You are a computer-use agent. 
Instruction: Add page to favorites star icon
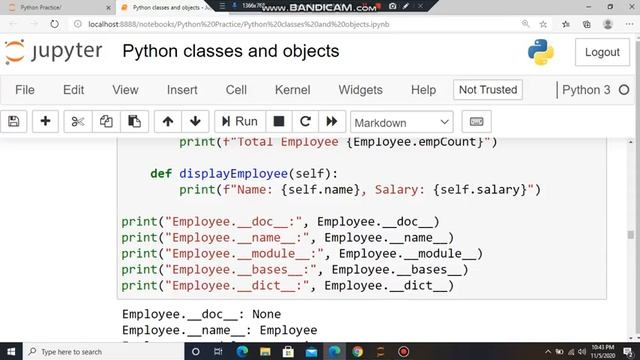click(543, 24)
